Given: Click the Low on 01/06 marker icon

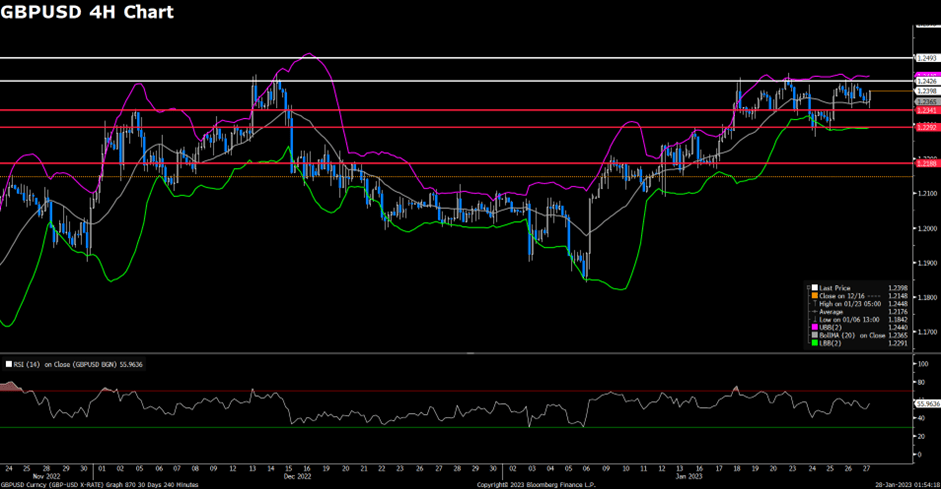Looking at the screenshot, I should (x=813, y=320).
